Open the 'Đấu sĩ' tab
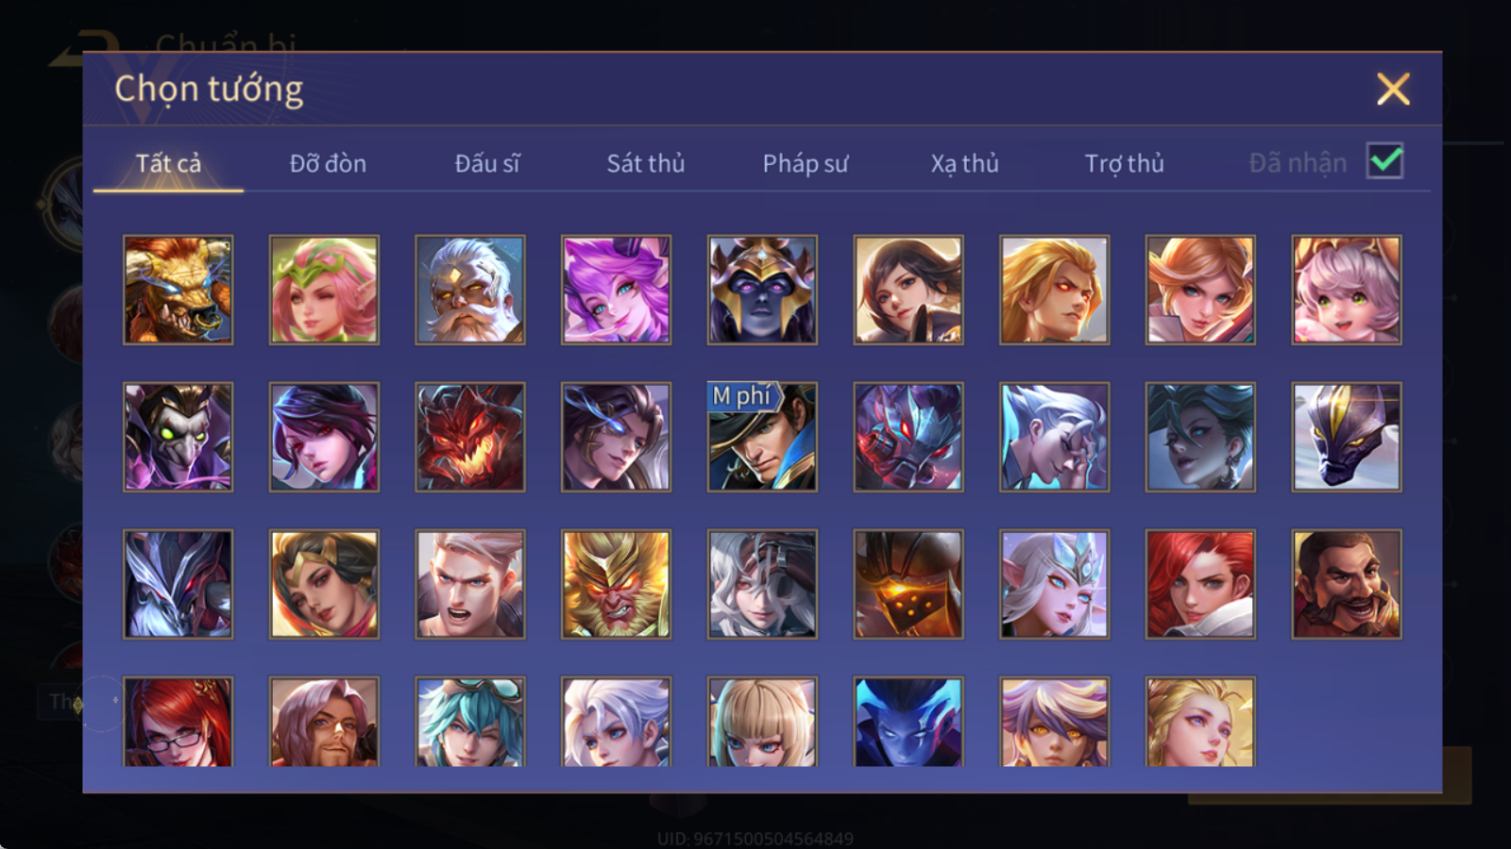 (x=487, y=163)
